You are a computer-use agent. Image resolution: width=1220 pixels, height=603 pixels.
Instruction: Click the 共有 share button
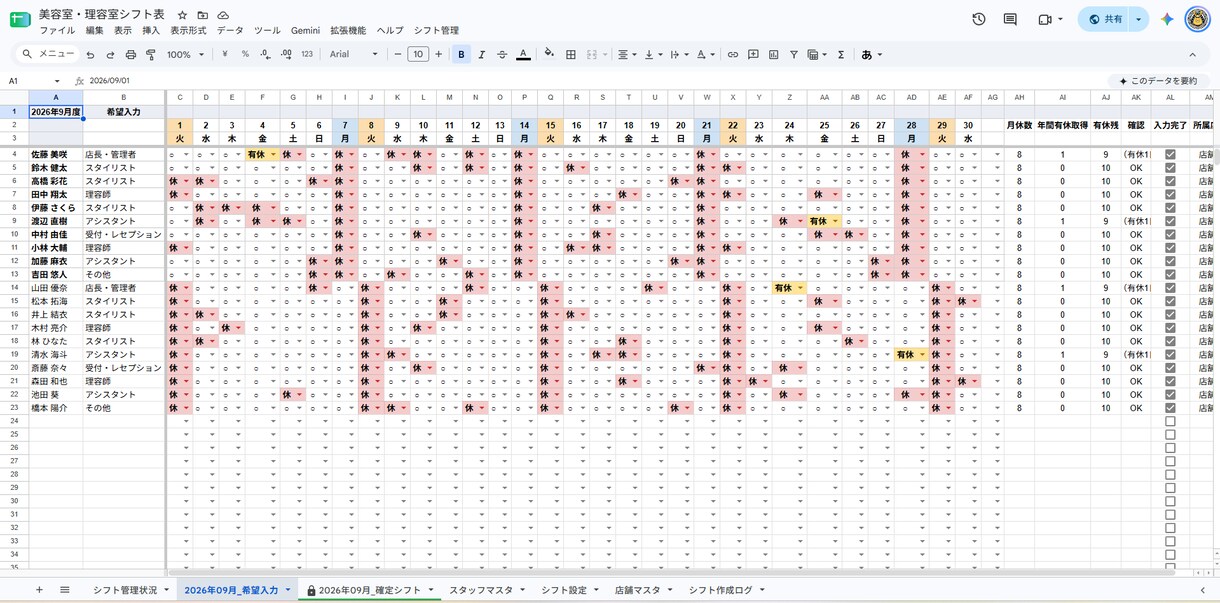pyautogui.click(x=1105, y=19)
